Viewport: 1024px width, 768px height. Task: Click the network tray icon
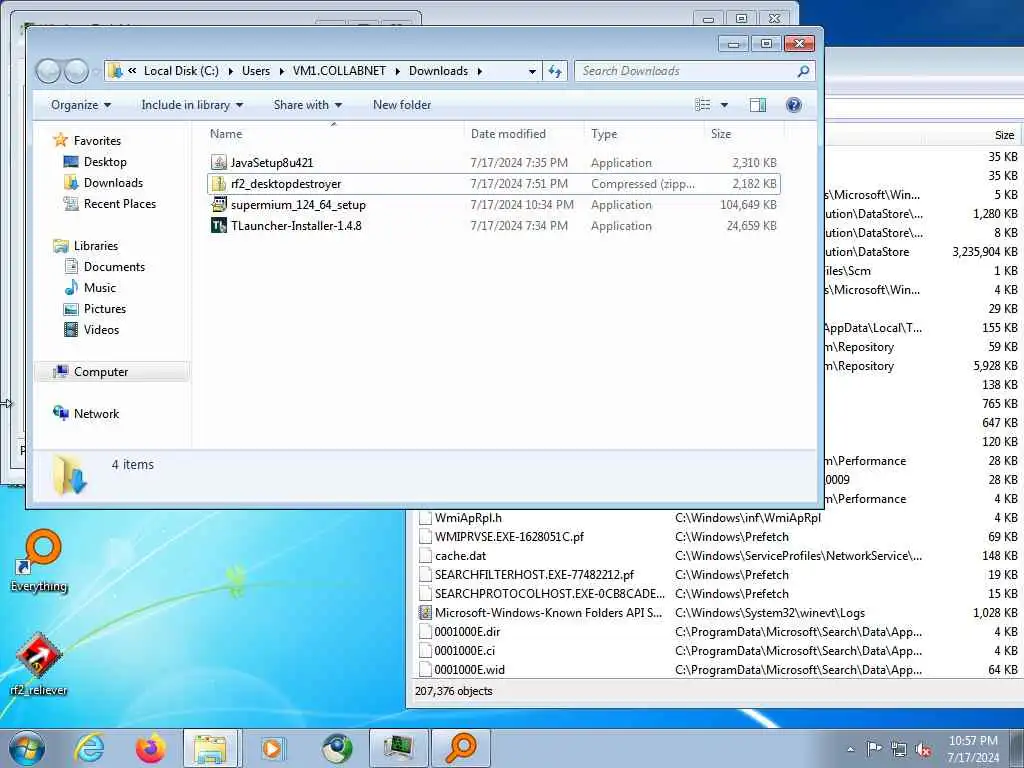pos(899,750)
